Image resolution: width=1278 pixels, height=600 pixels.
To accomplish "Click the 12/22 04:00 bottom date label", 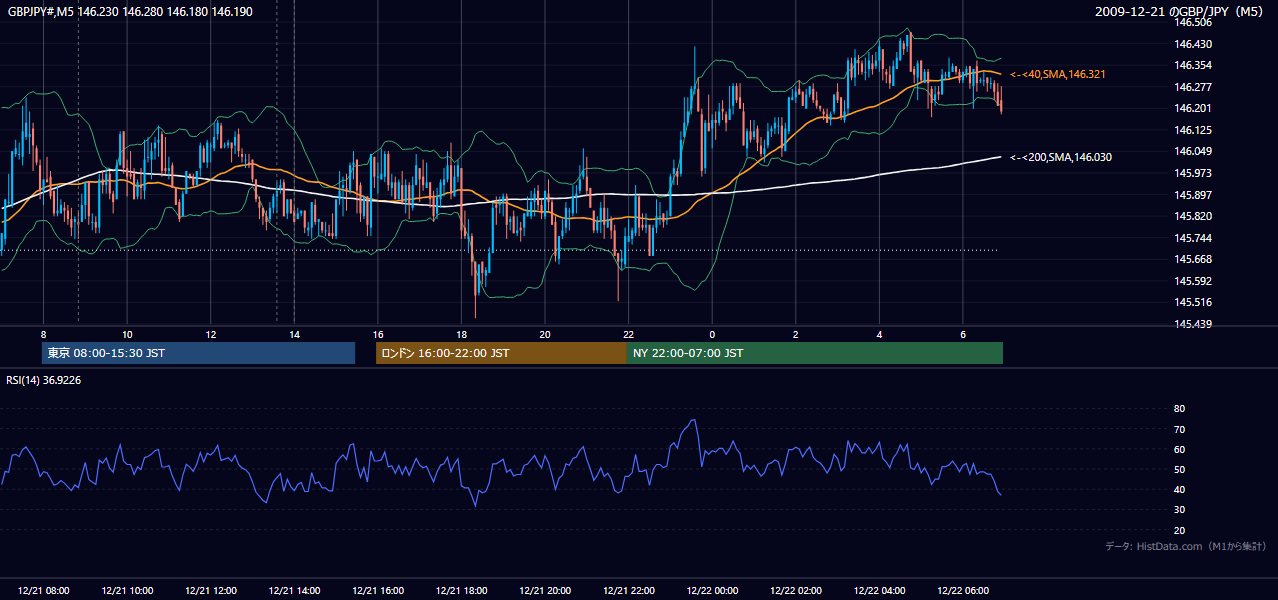I will pyautogui.click(x=879, y=591).
